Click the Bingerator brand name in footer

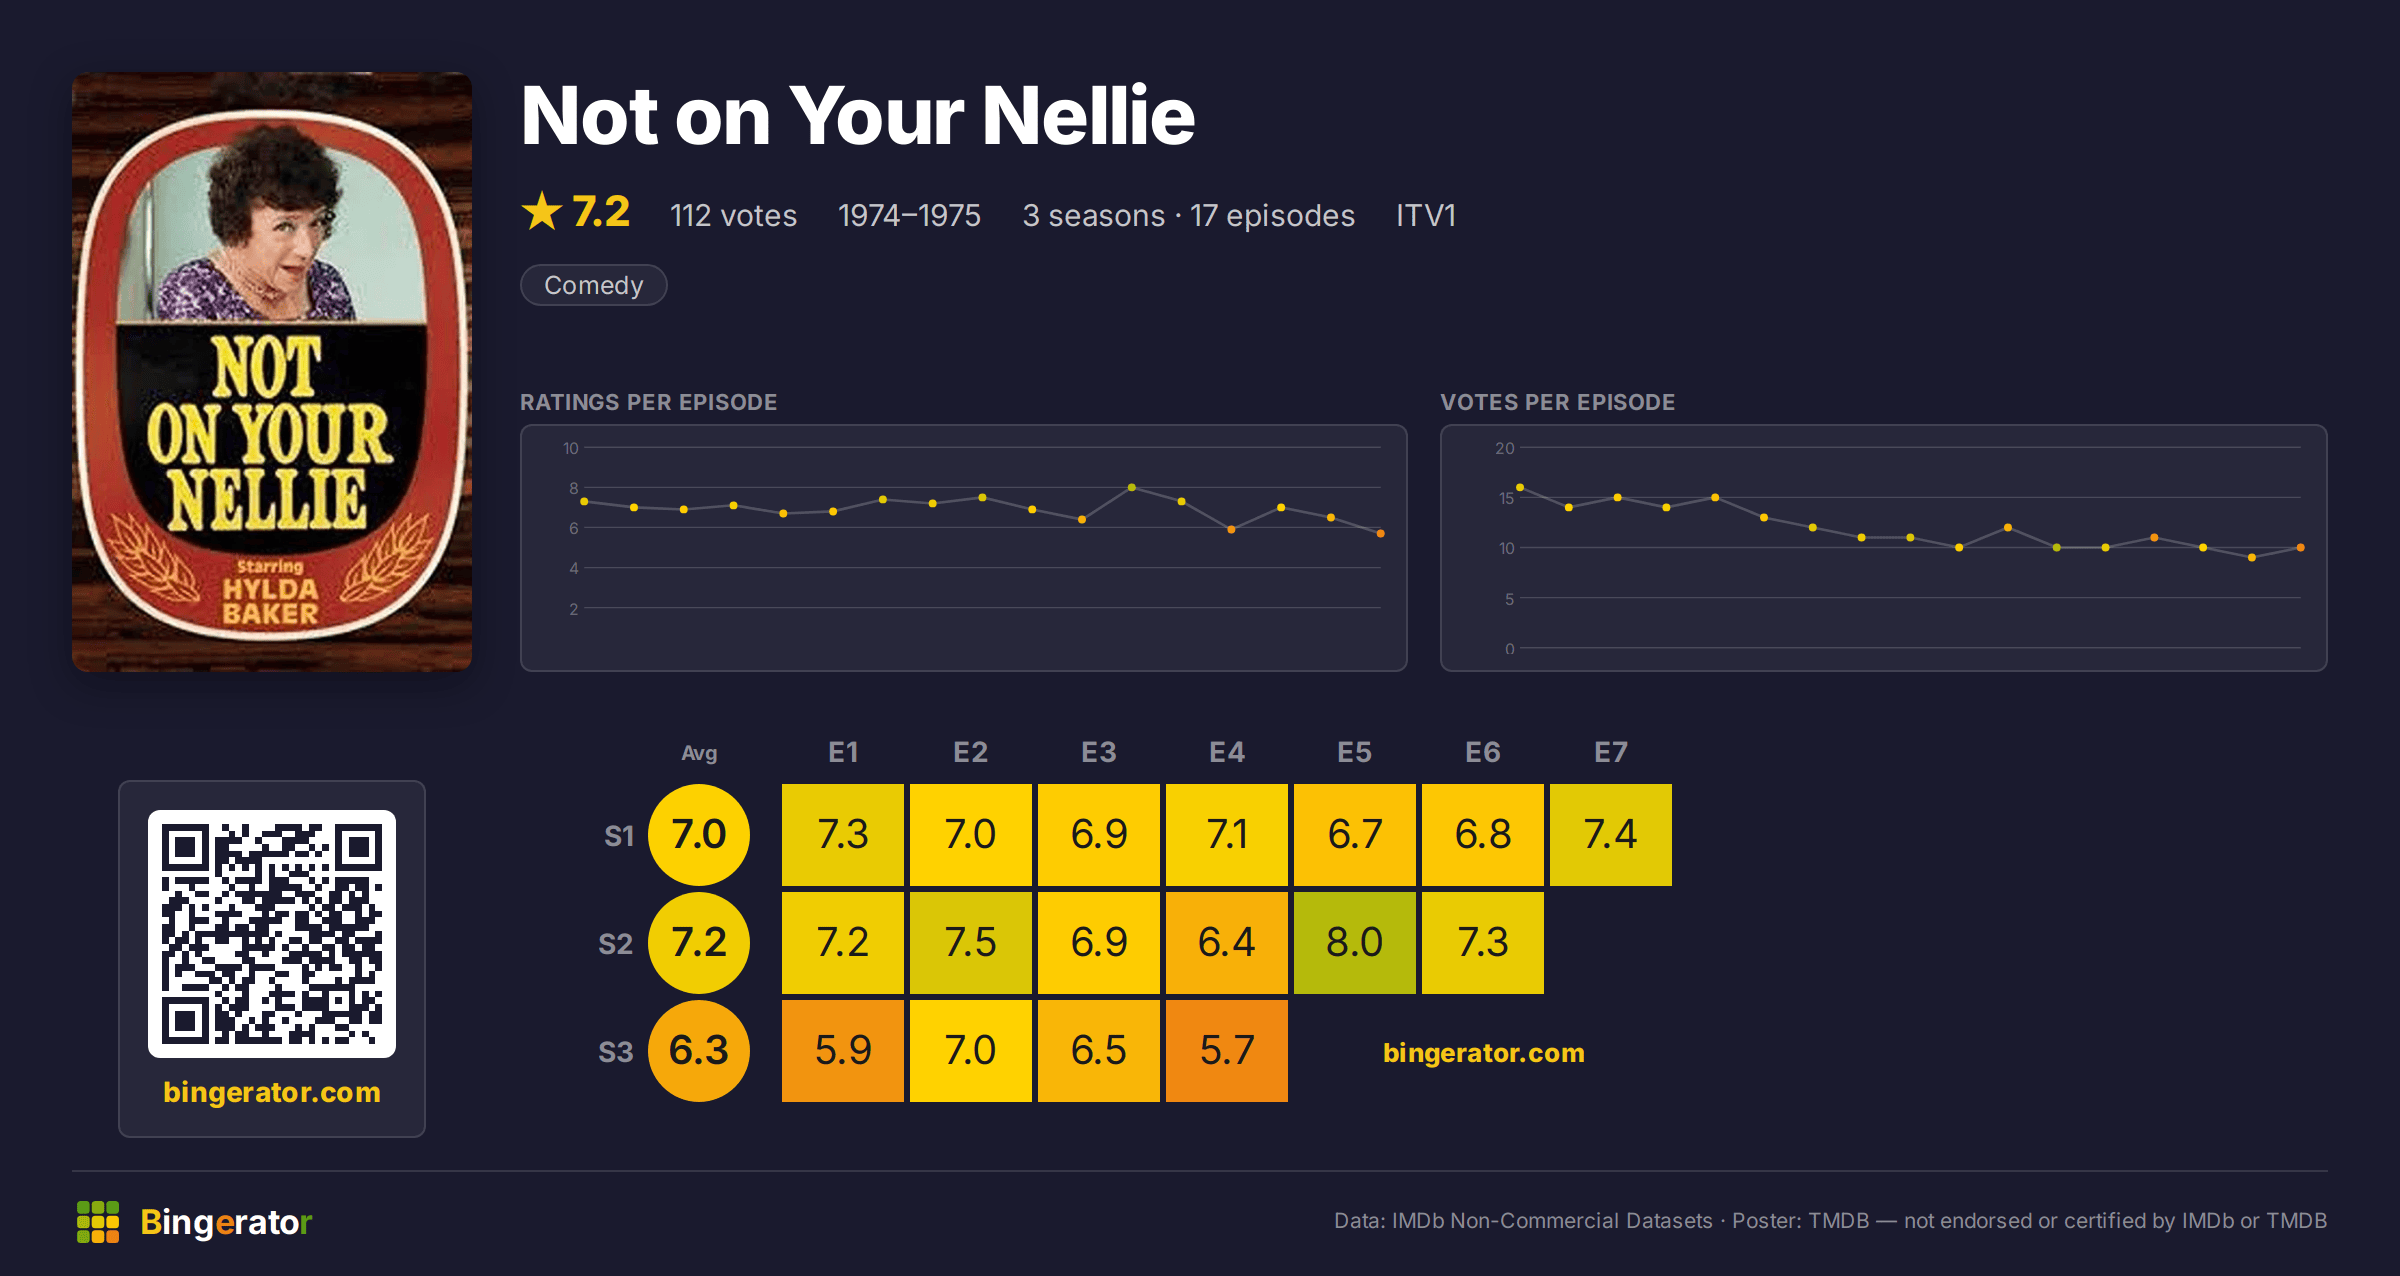[x=226, y=1222]
